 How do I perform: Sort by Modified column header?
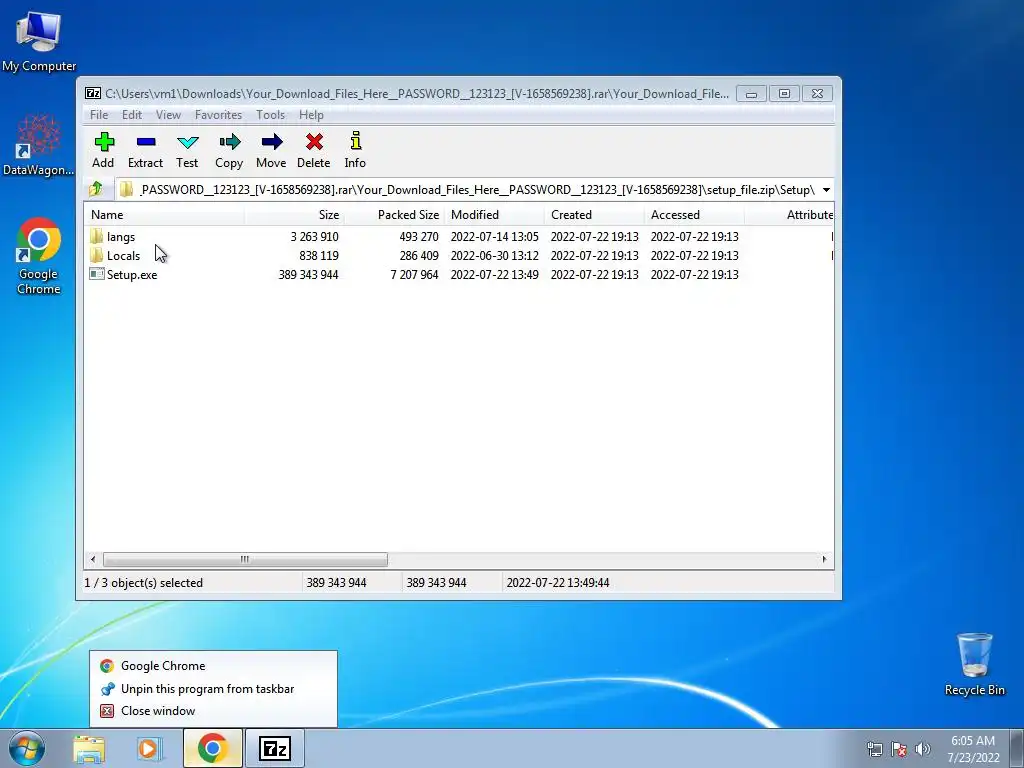pos(494,215)
